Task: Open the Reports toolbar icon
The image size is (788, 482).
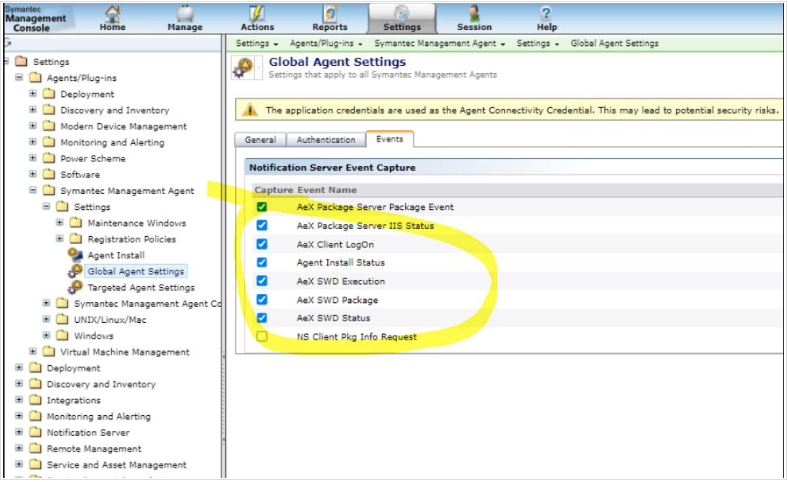Action: (329, 13)
